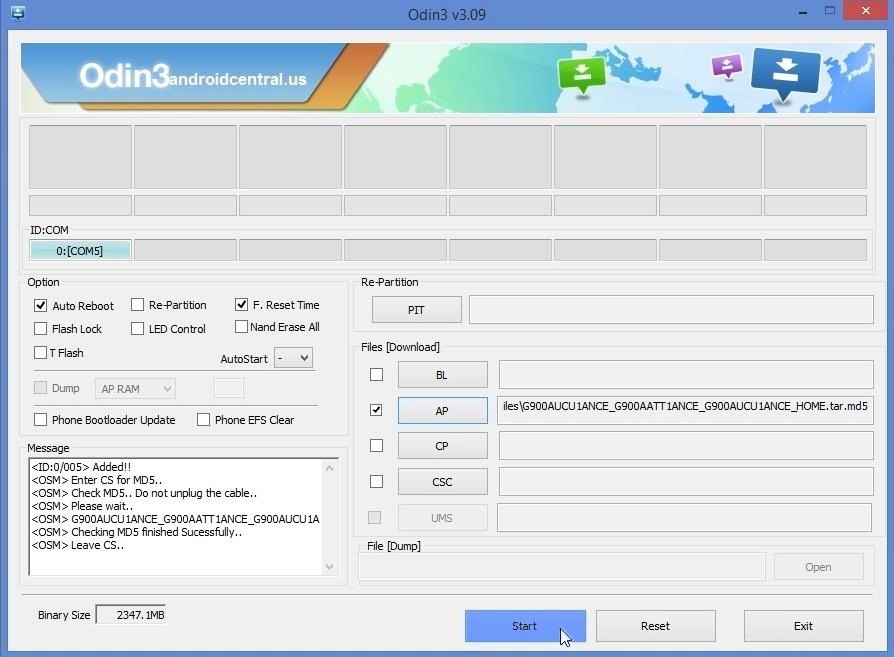Image resolution: width=894 pixels, height=657 pixels.
Task: Click the CSC file path field
Action: point(686,481)
